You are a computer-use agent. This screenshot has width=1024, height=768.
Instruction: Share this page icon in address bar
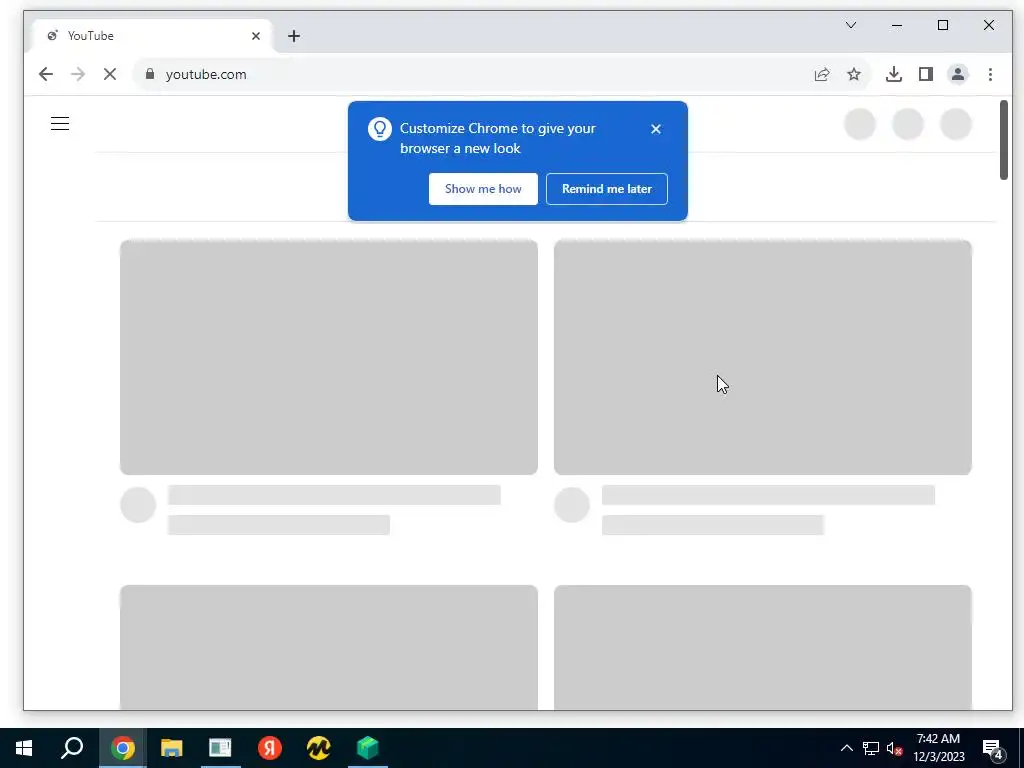[822, 74]
